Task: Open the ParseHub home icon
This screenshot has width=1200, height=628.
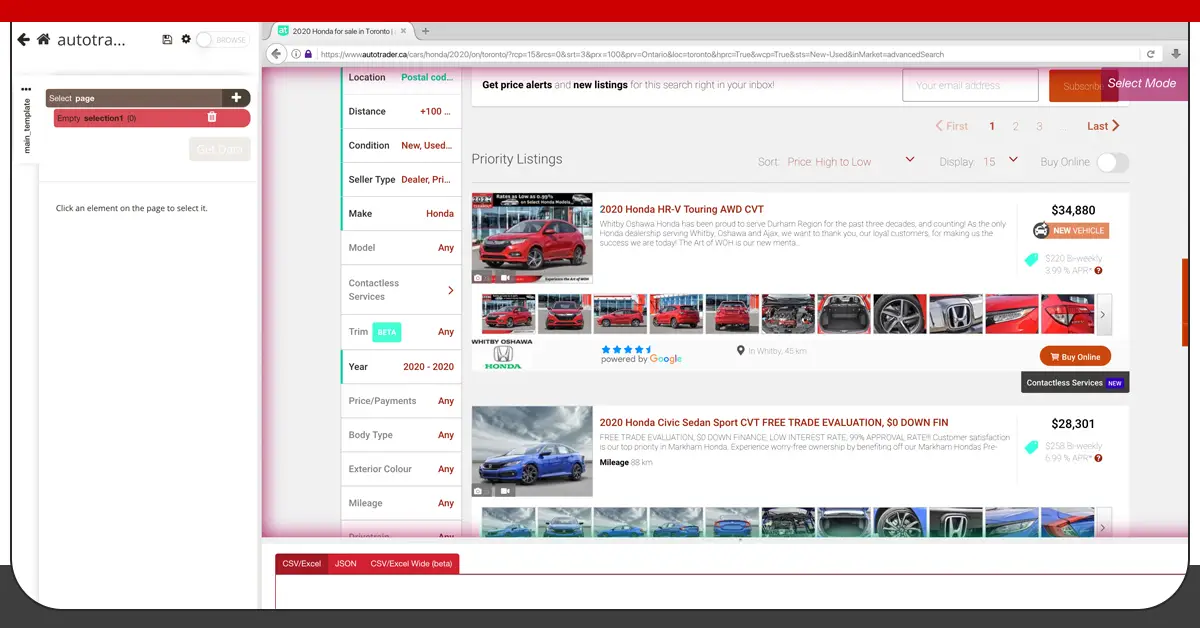Action: click(x=43, y=39)
